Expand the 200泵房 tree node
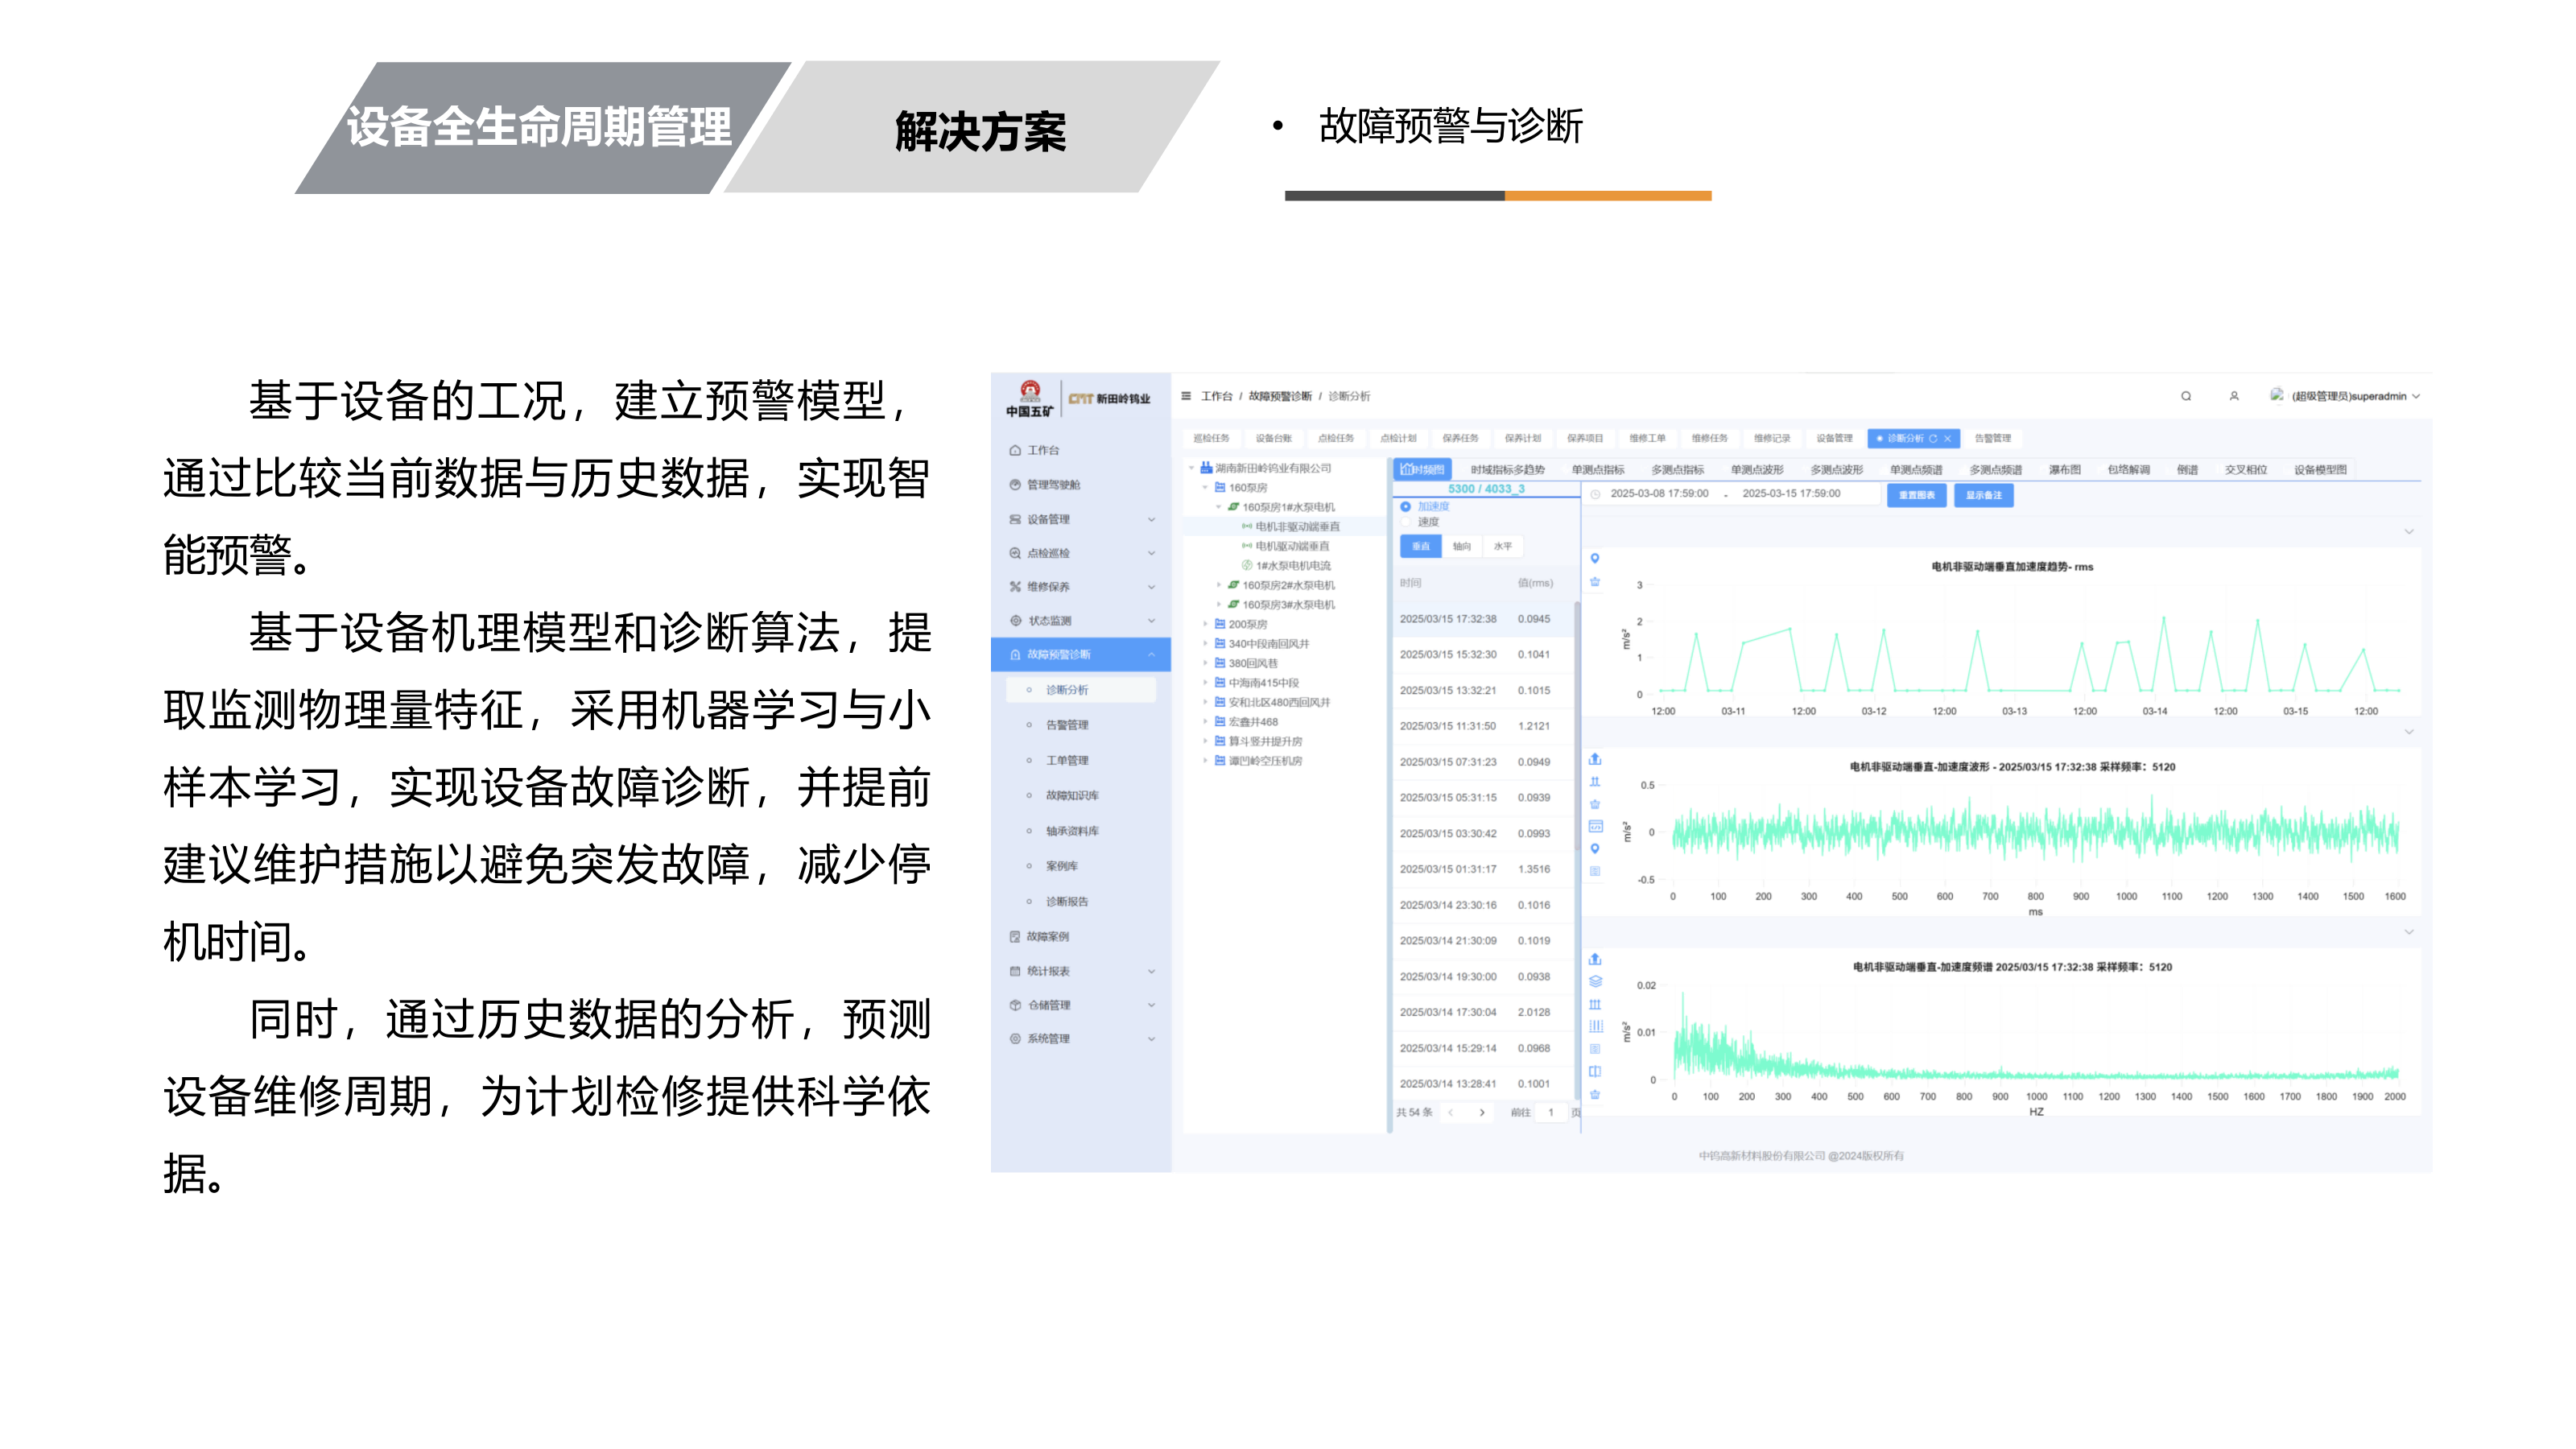The image size is (2576, 1449). pyautogui.click(x=1206, y=624)
